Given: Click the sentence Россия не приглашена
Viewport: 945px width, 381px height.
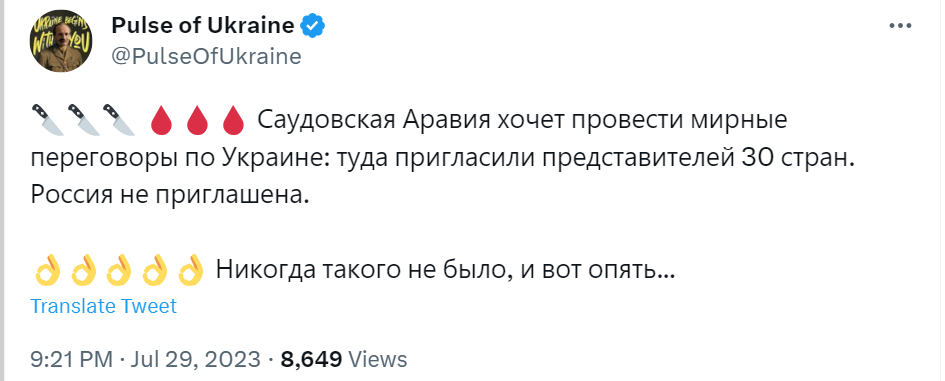Looking at the screenshot, I should [170, 195].
